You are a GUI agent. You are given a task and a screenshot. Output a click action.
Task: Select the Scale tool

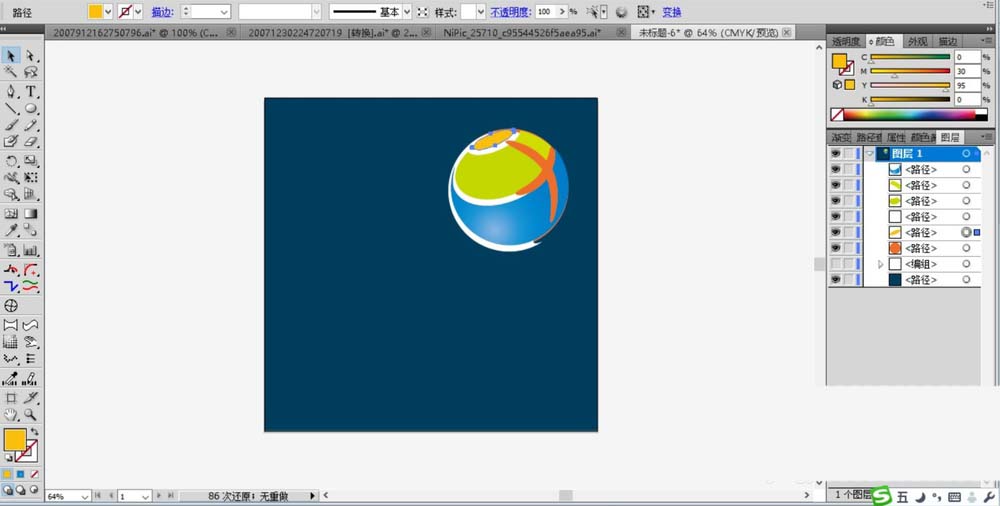[x=30, y=161]
